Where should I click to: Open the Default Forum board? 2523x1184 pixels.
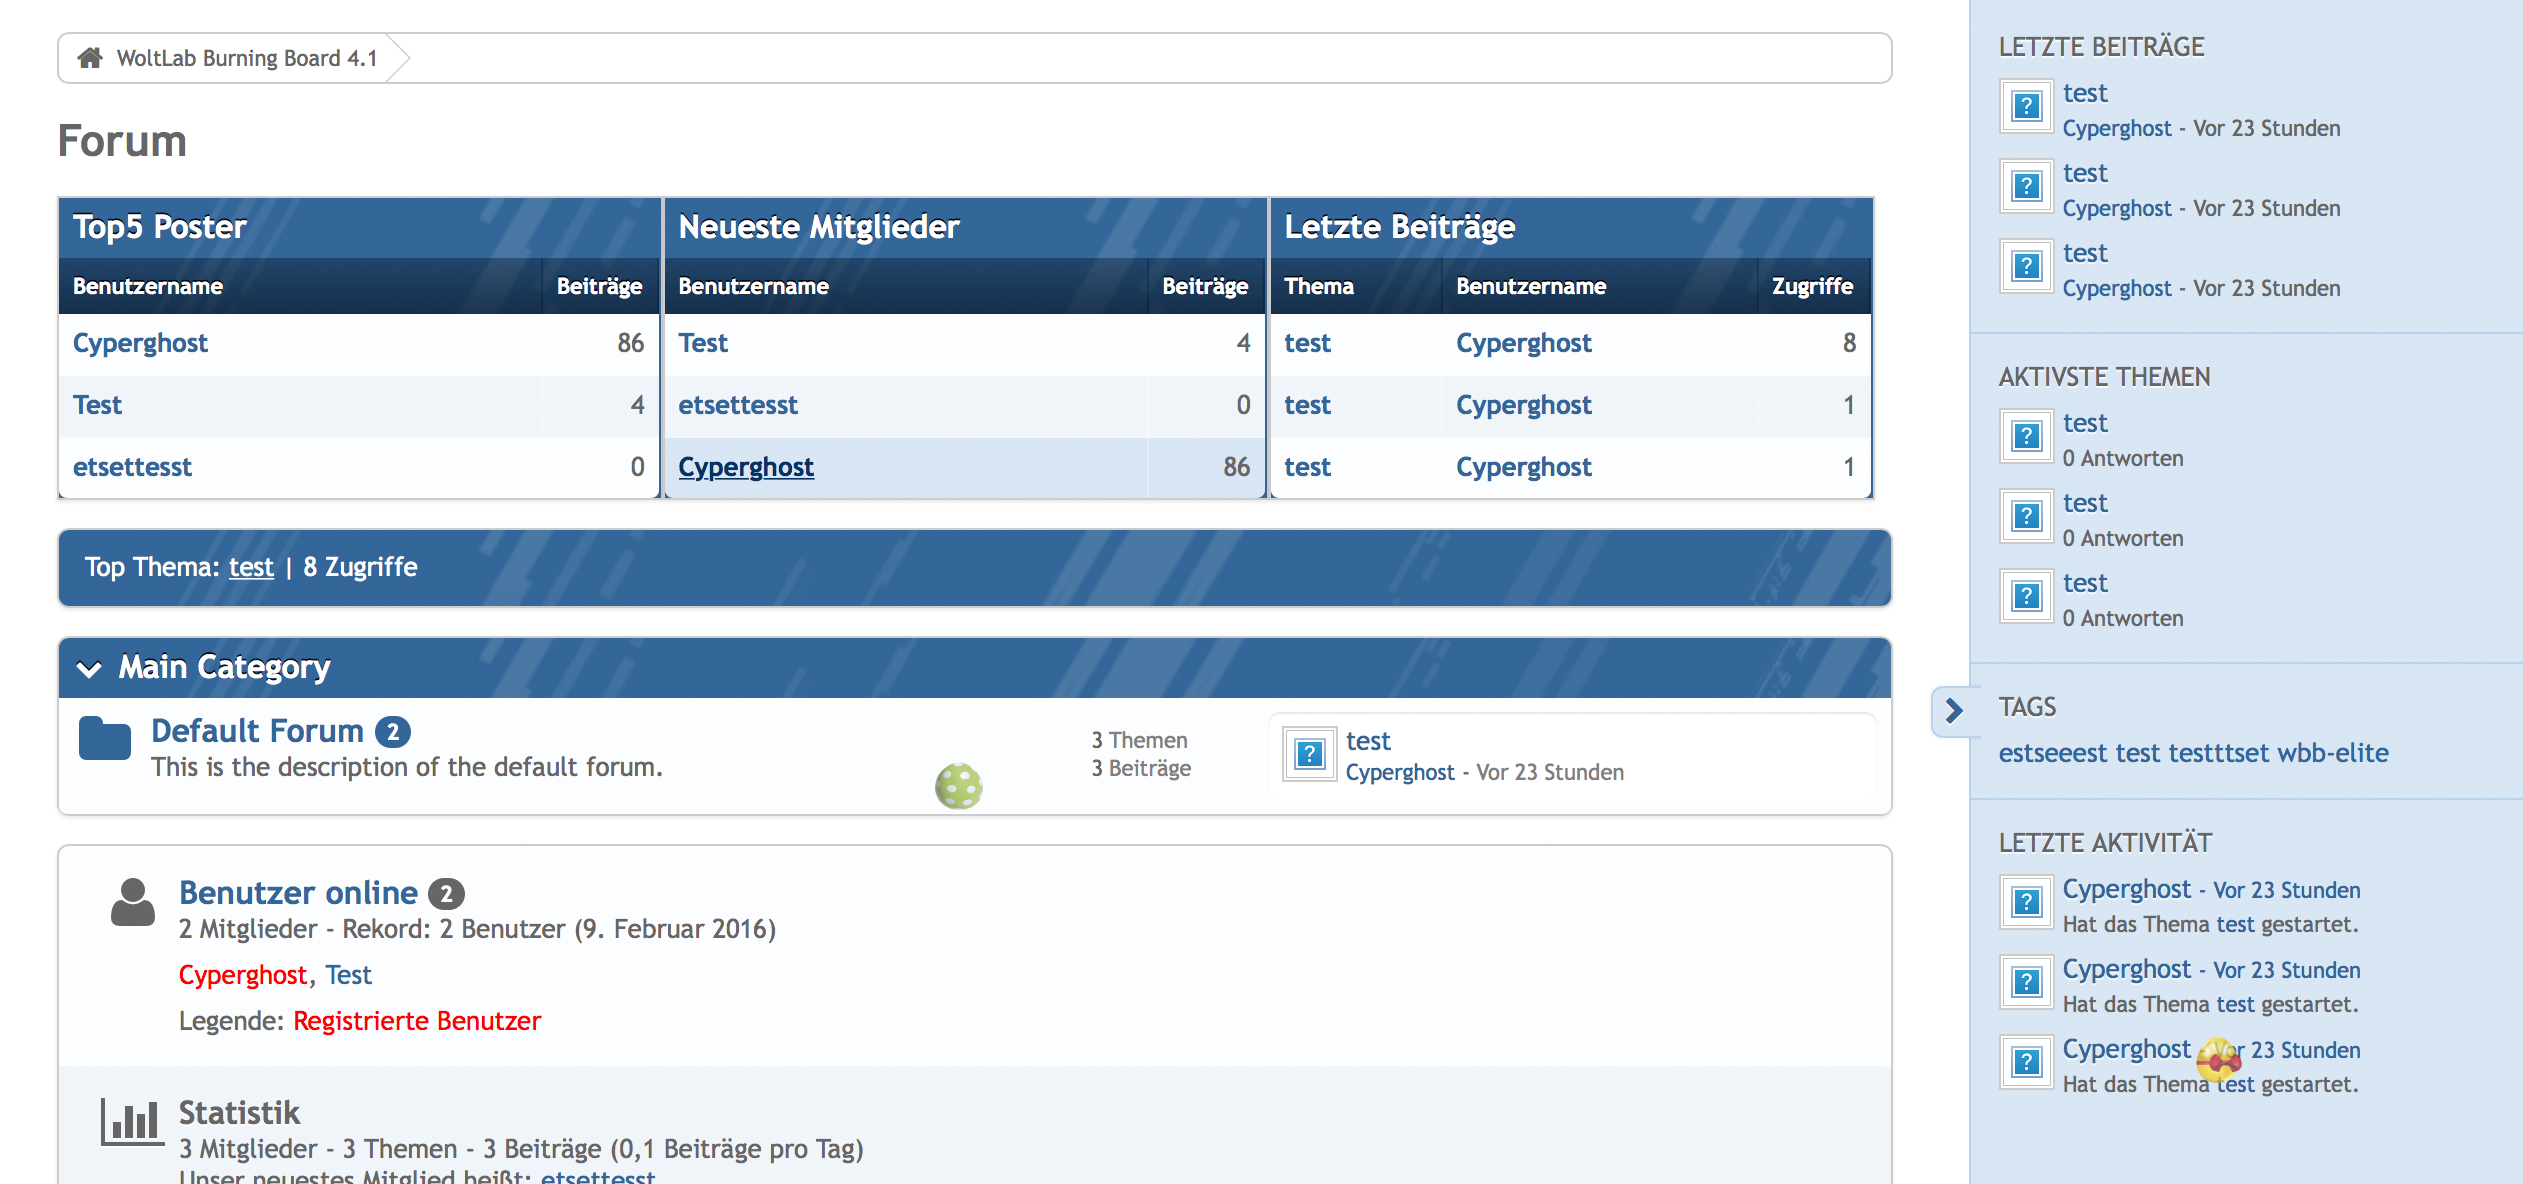[257, 731]
